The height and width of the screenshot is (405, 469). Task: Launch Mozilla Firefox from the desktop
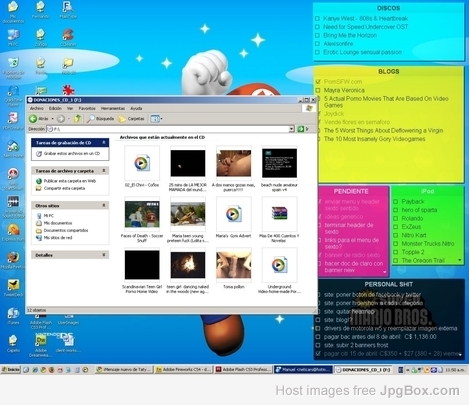[x=13, y=260]
